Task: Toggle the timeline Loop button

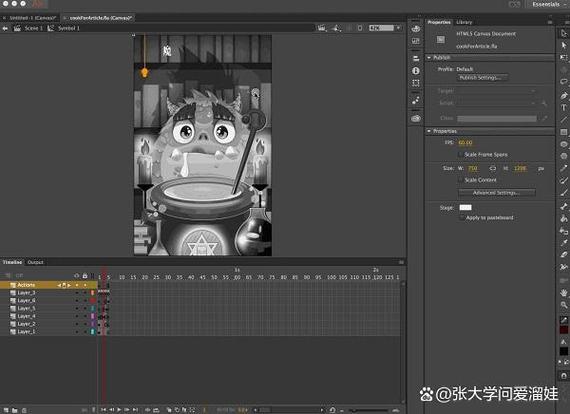Action: click(156, 410)
